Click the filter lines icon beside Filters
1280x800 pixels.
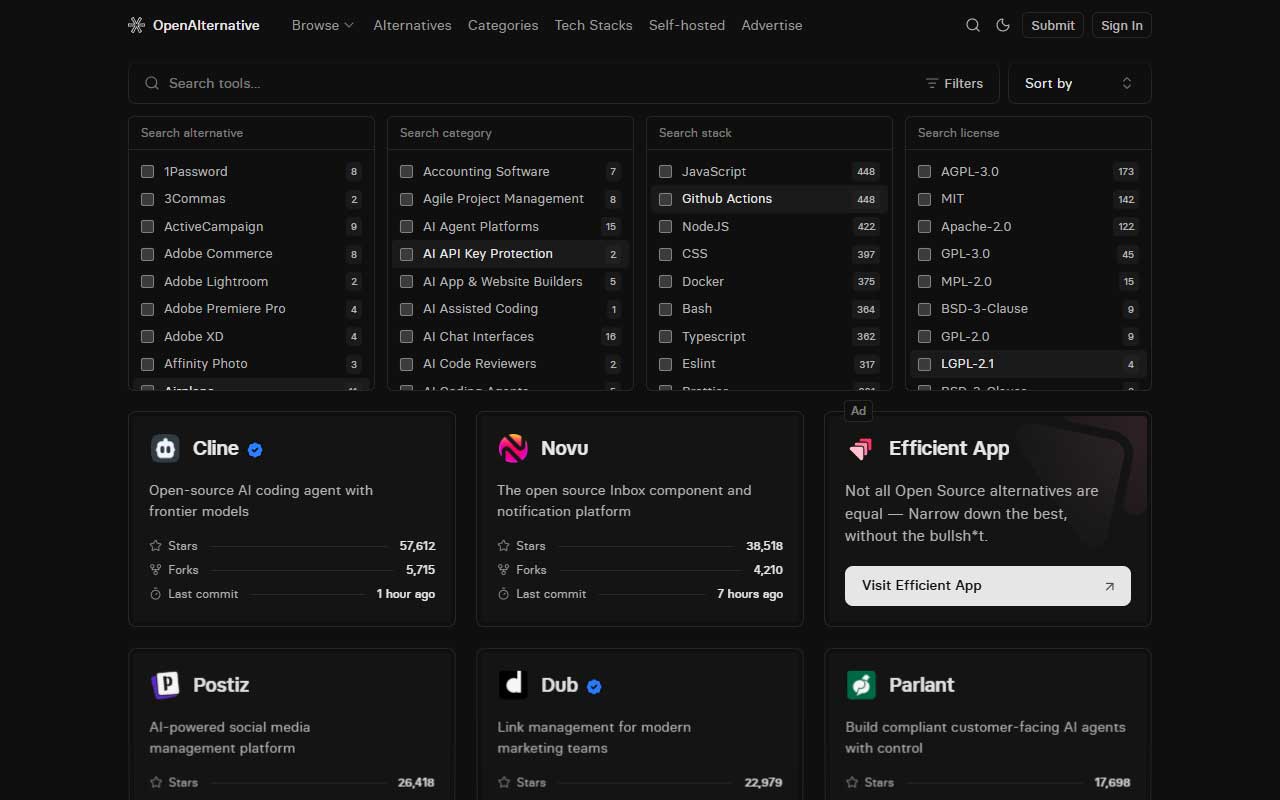[932, 83]
